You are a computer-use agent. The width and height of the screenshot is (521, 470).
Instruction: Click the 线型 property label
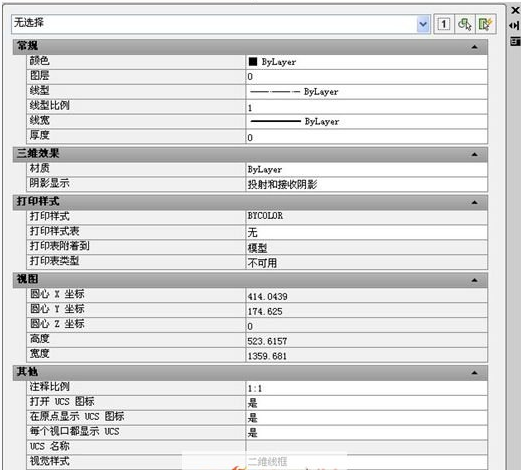(40, 90)
